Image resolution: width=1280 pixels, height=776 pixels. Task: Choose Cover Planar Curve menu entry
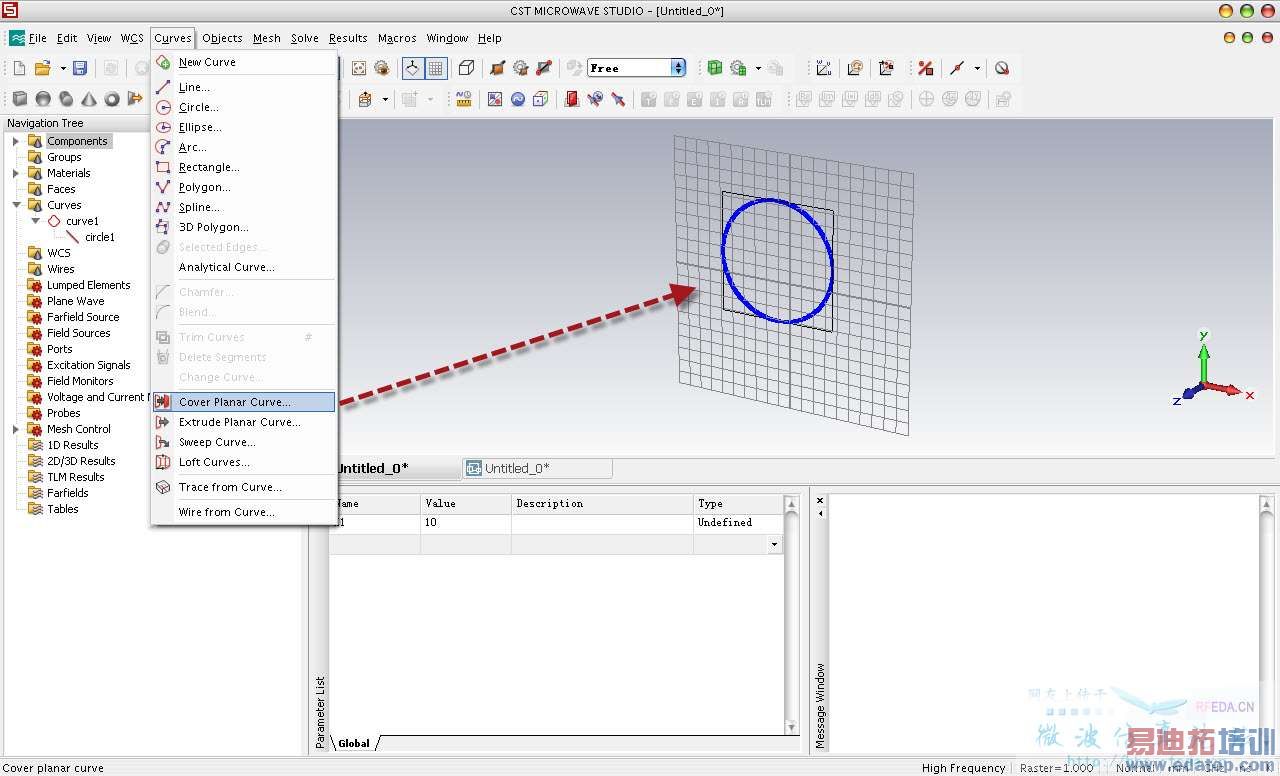(x=234, y=402)
